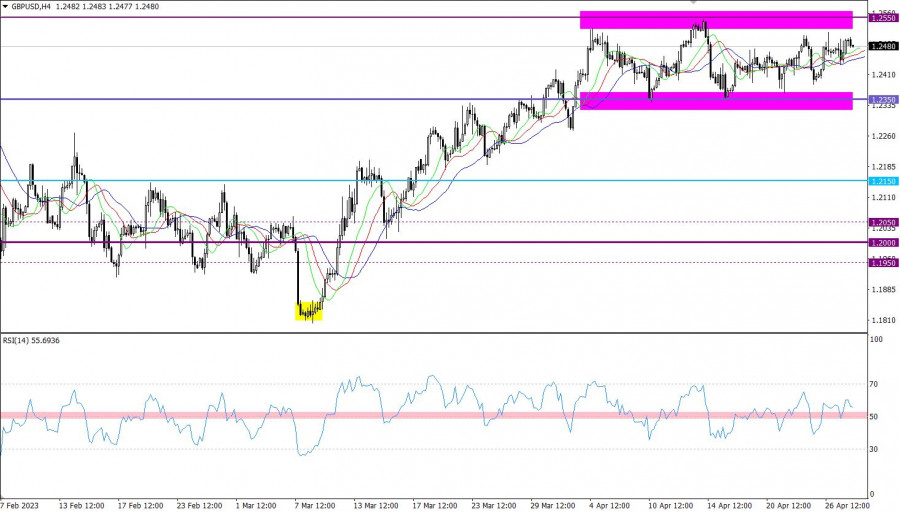Click the yellow highlighted low near 7 Mar
The height and width of the screenshot is (512, 900).
310,311
